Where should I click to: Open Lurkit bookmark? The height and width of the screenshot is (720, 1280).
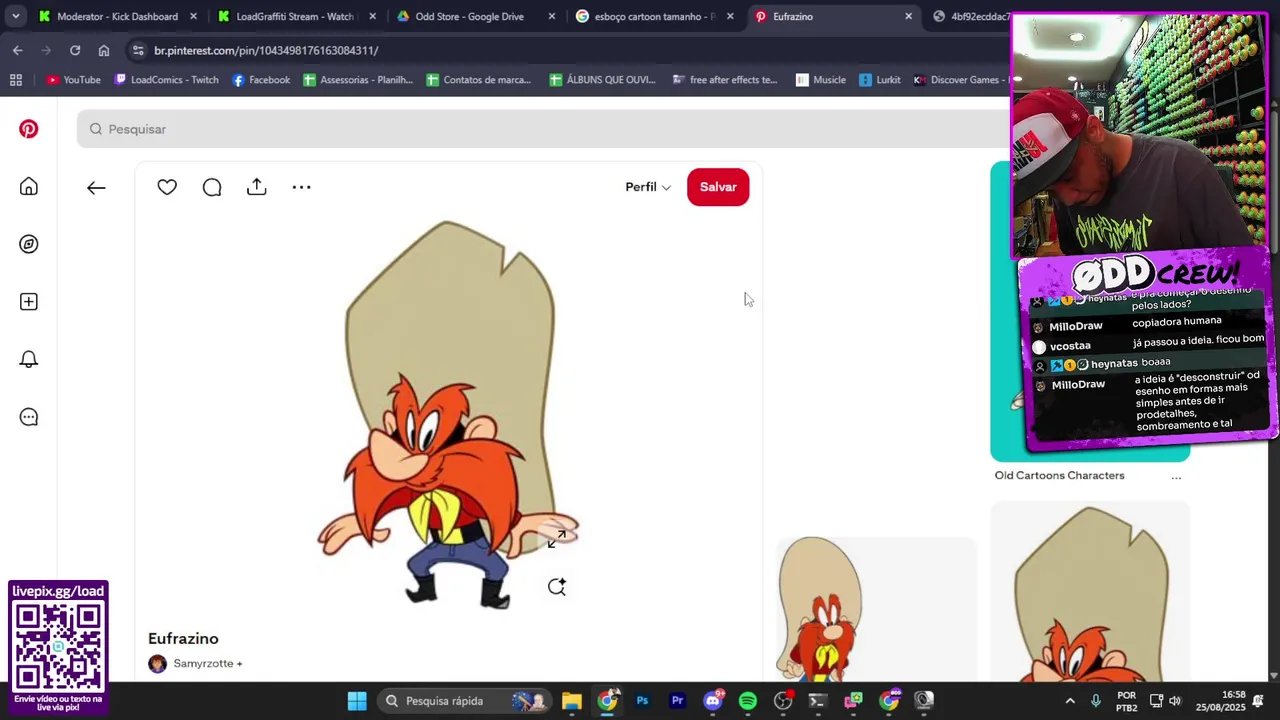point(880,80)
